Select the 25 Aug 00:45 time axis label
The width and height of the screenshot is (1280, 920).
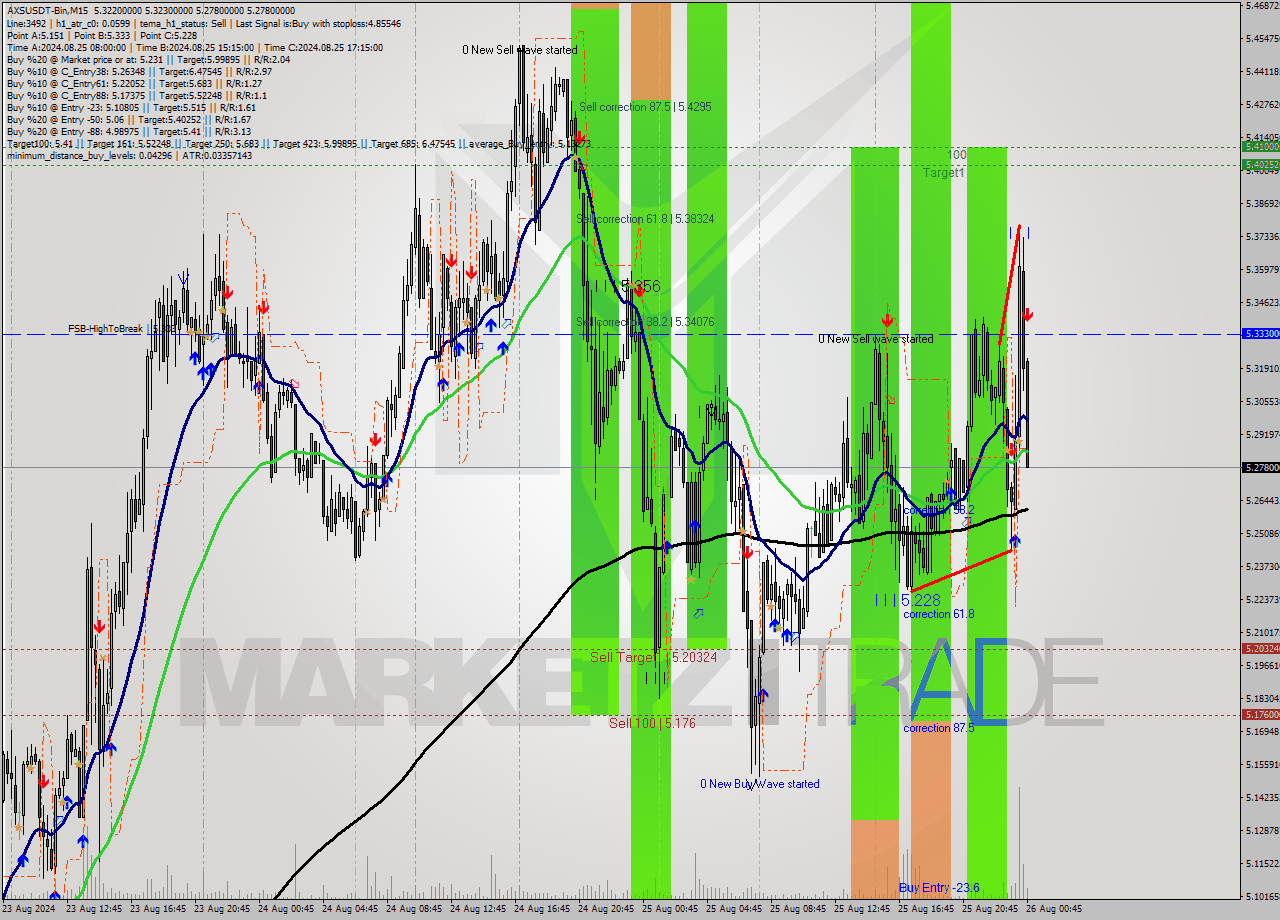669,909
